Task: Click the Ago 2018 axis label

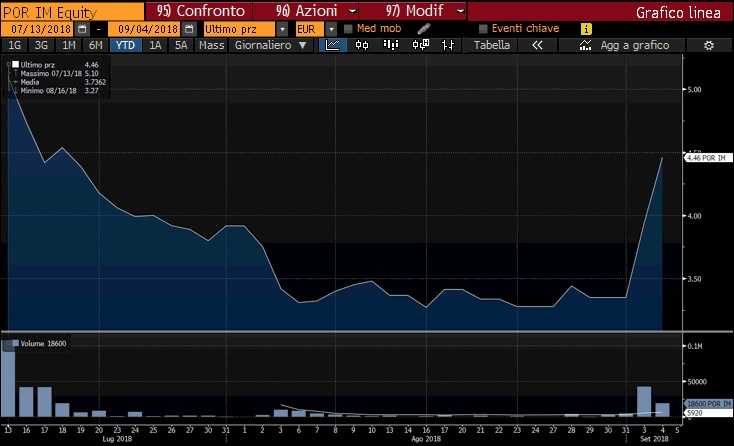Action: click(426, 439)
